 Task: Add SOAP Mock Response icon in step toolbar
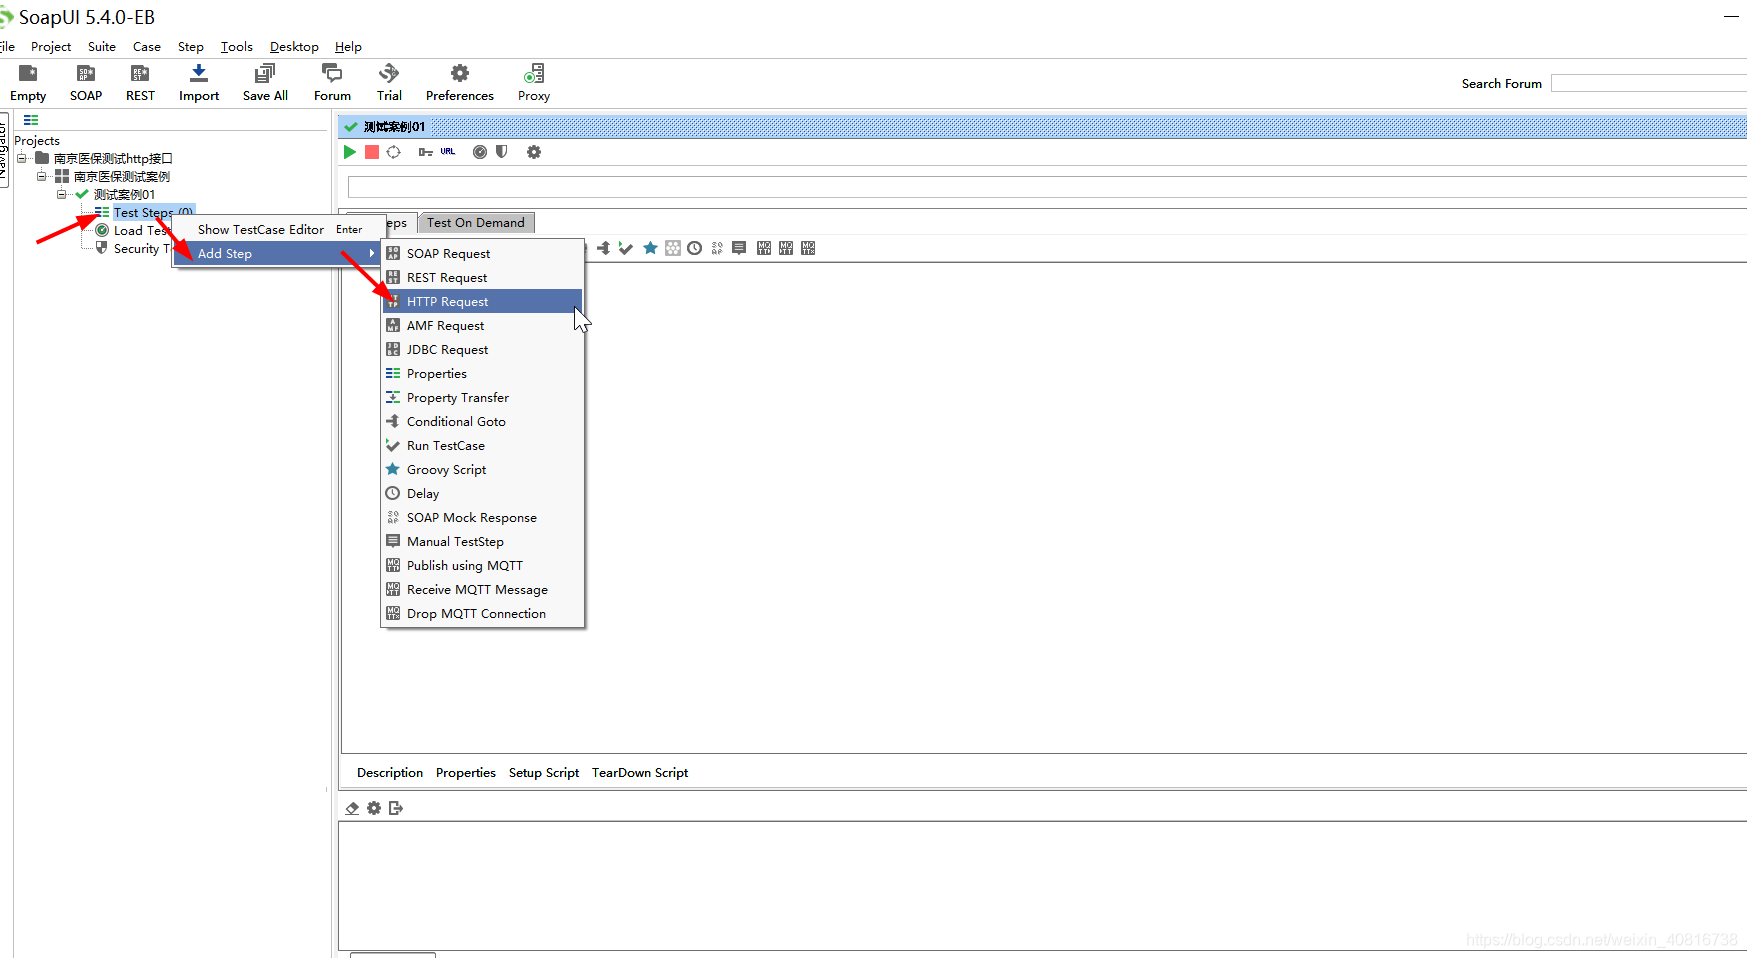[717, 248]
